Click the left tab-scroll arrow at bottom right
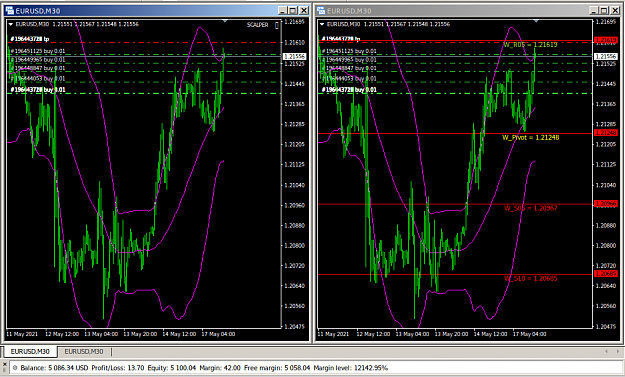Viewport: 625px width, 377px height. (607, 351)
